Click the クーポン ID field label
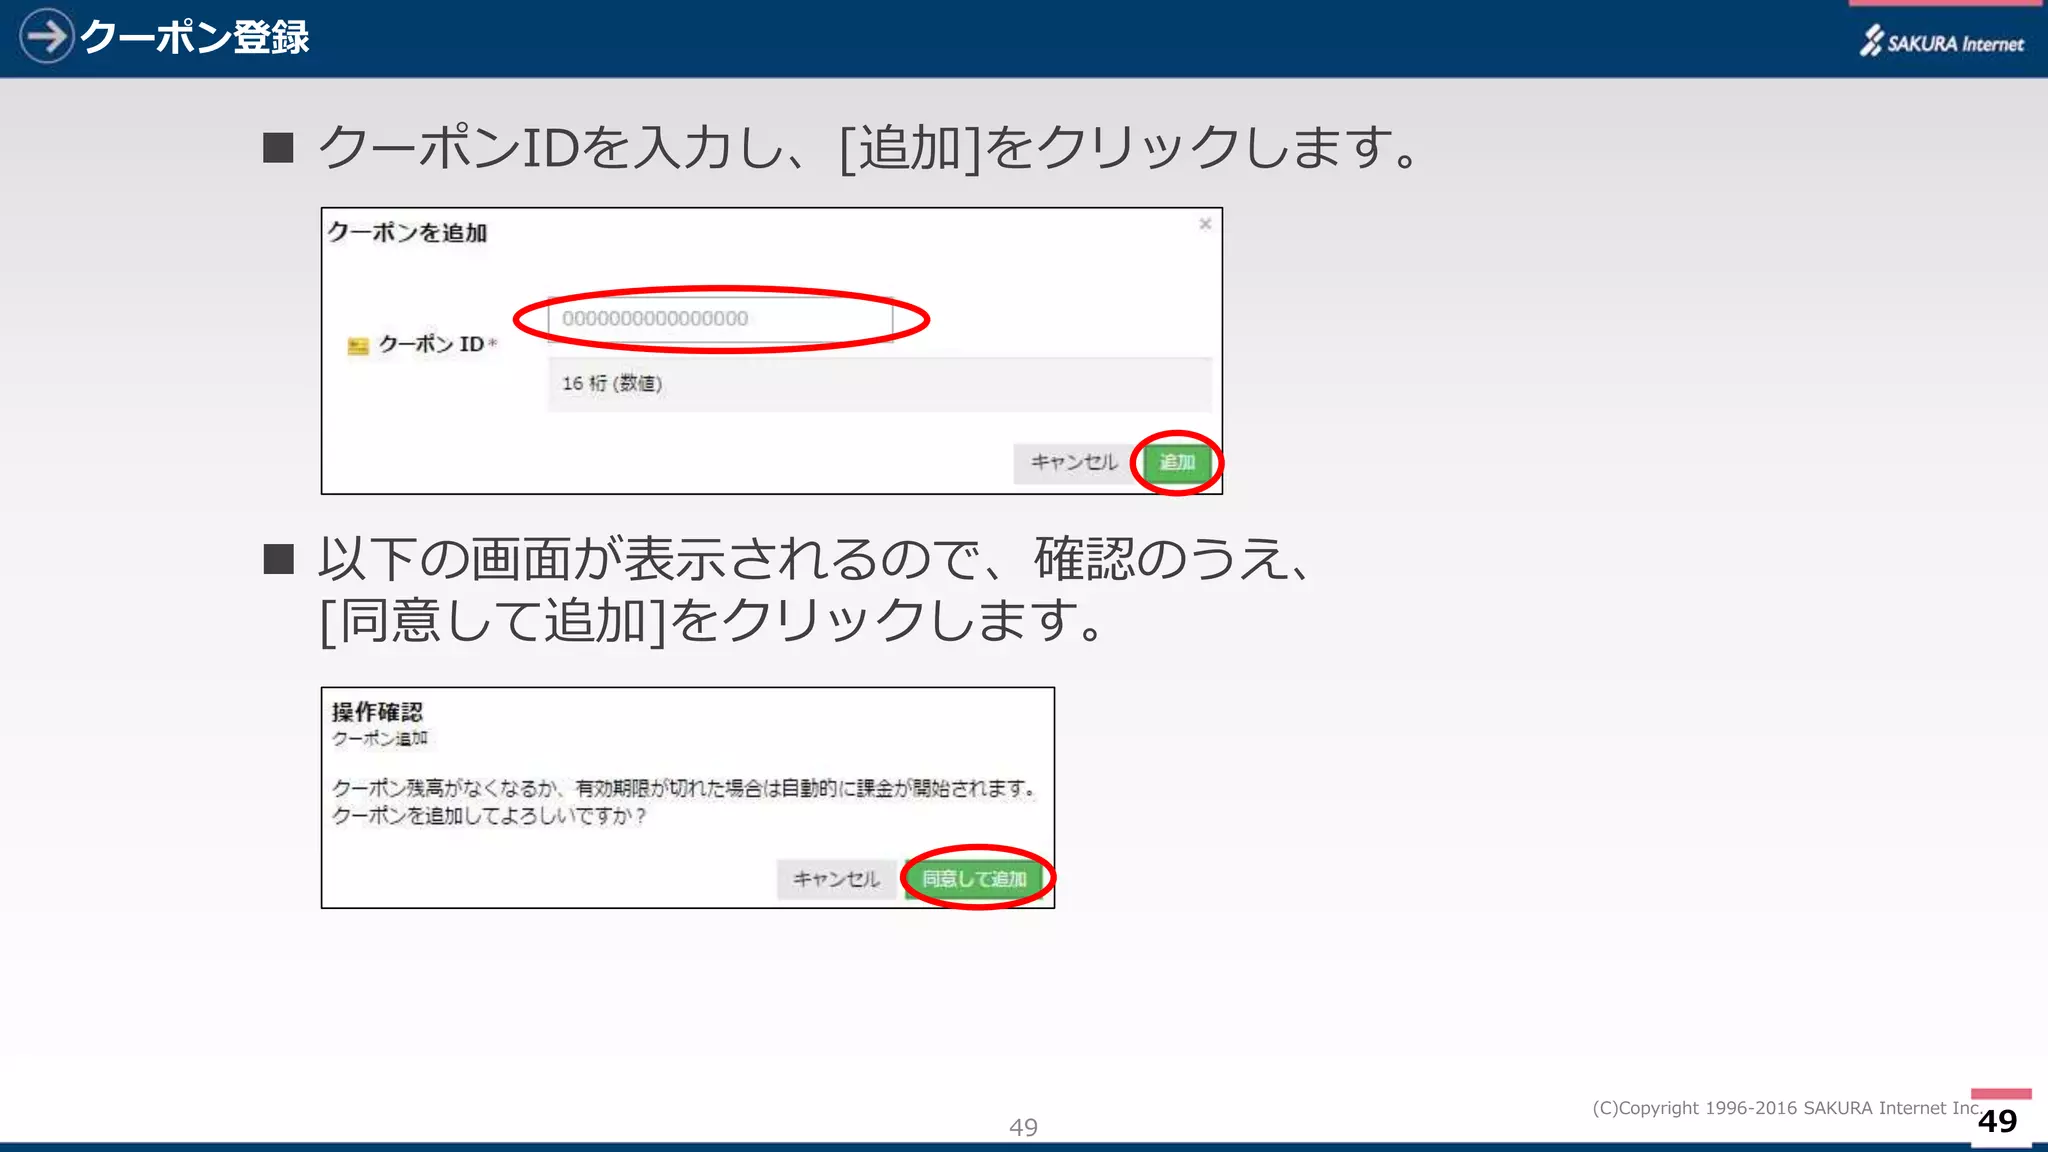 [x=431, y=344]
